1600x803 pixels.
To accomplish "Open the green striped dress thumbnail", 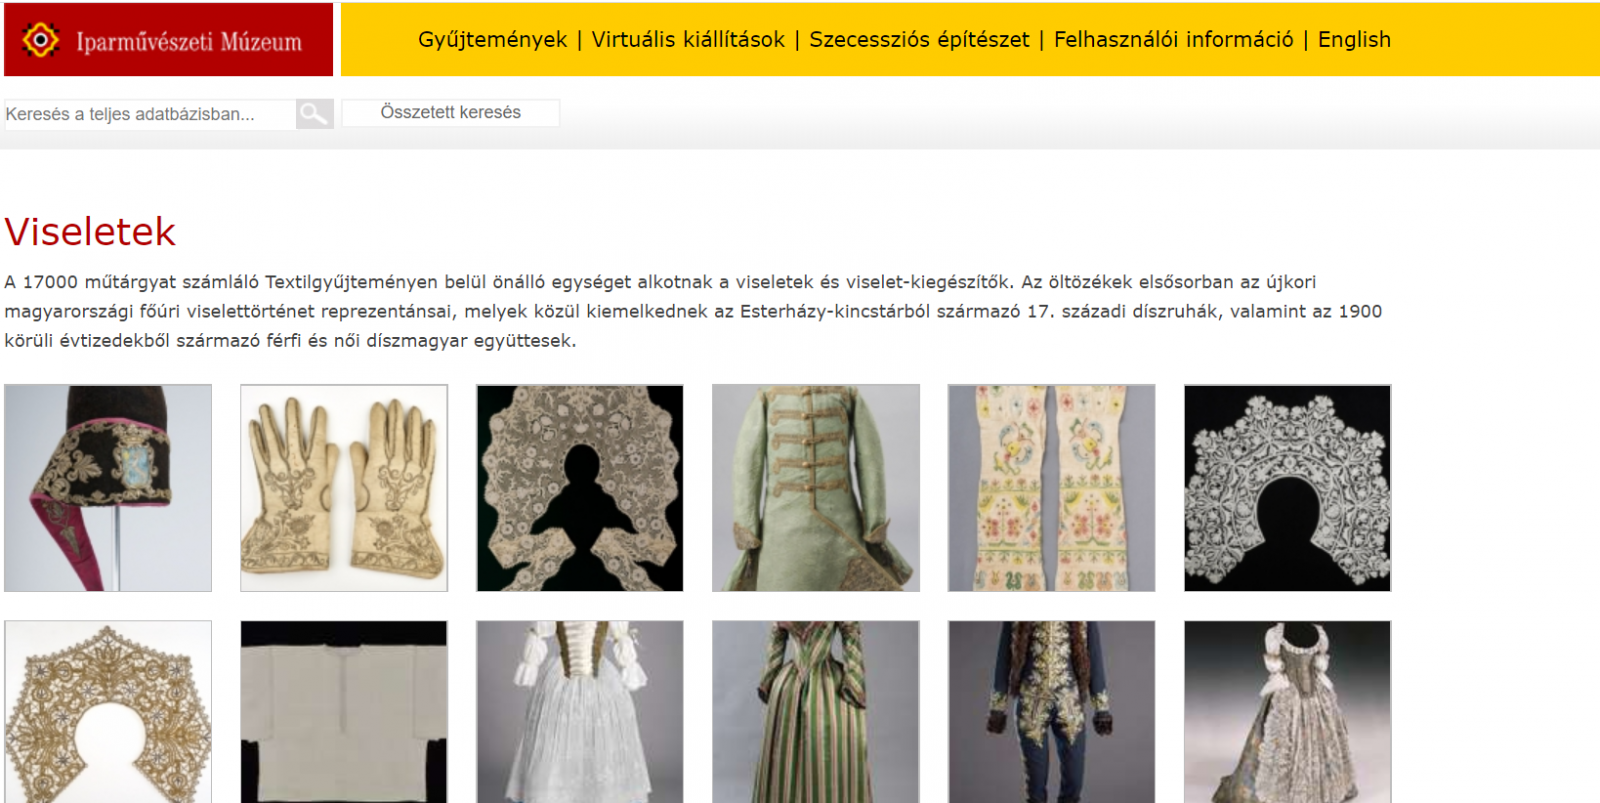I will [x=816, y=712].
